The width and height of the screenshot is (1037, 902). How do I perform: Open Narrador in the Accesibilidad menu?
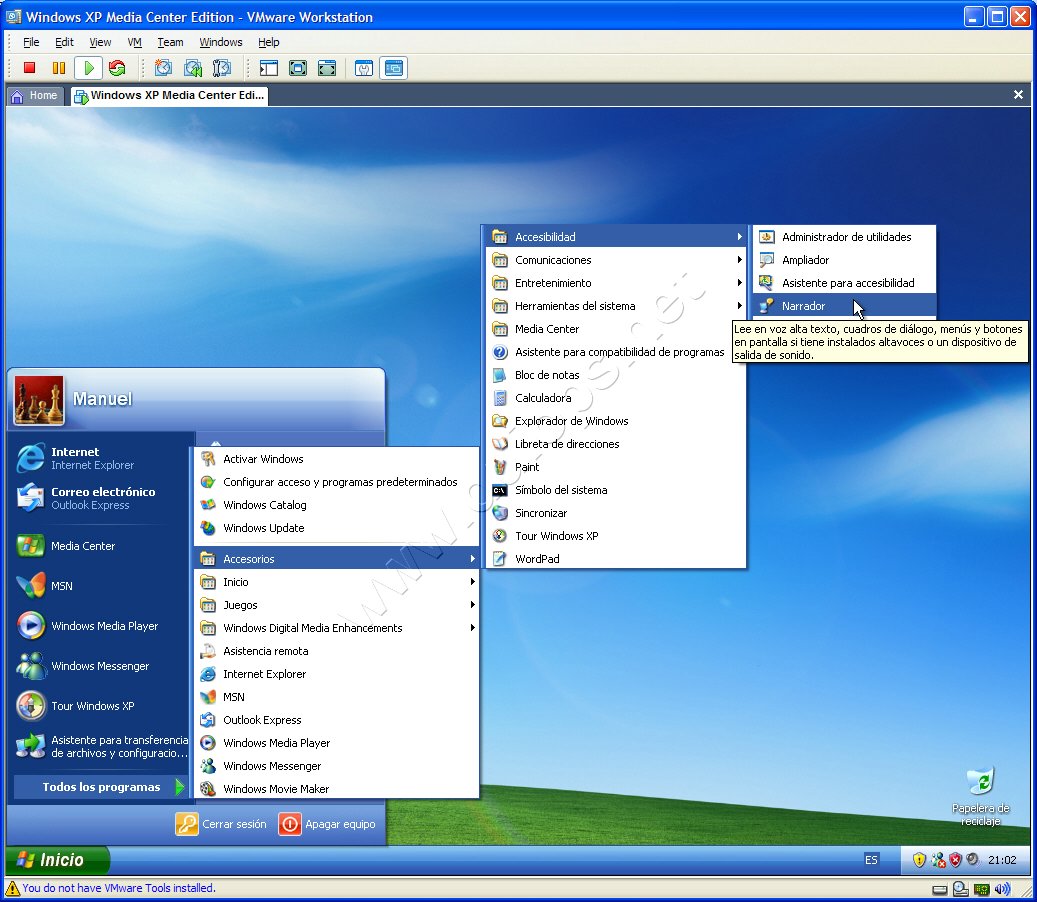click(803, 306)
